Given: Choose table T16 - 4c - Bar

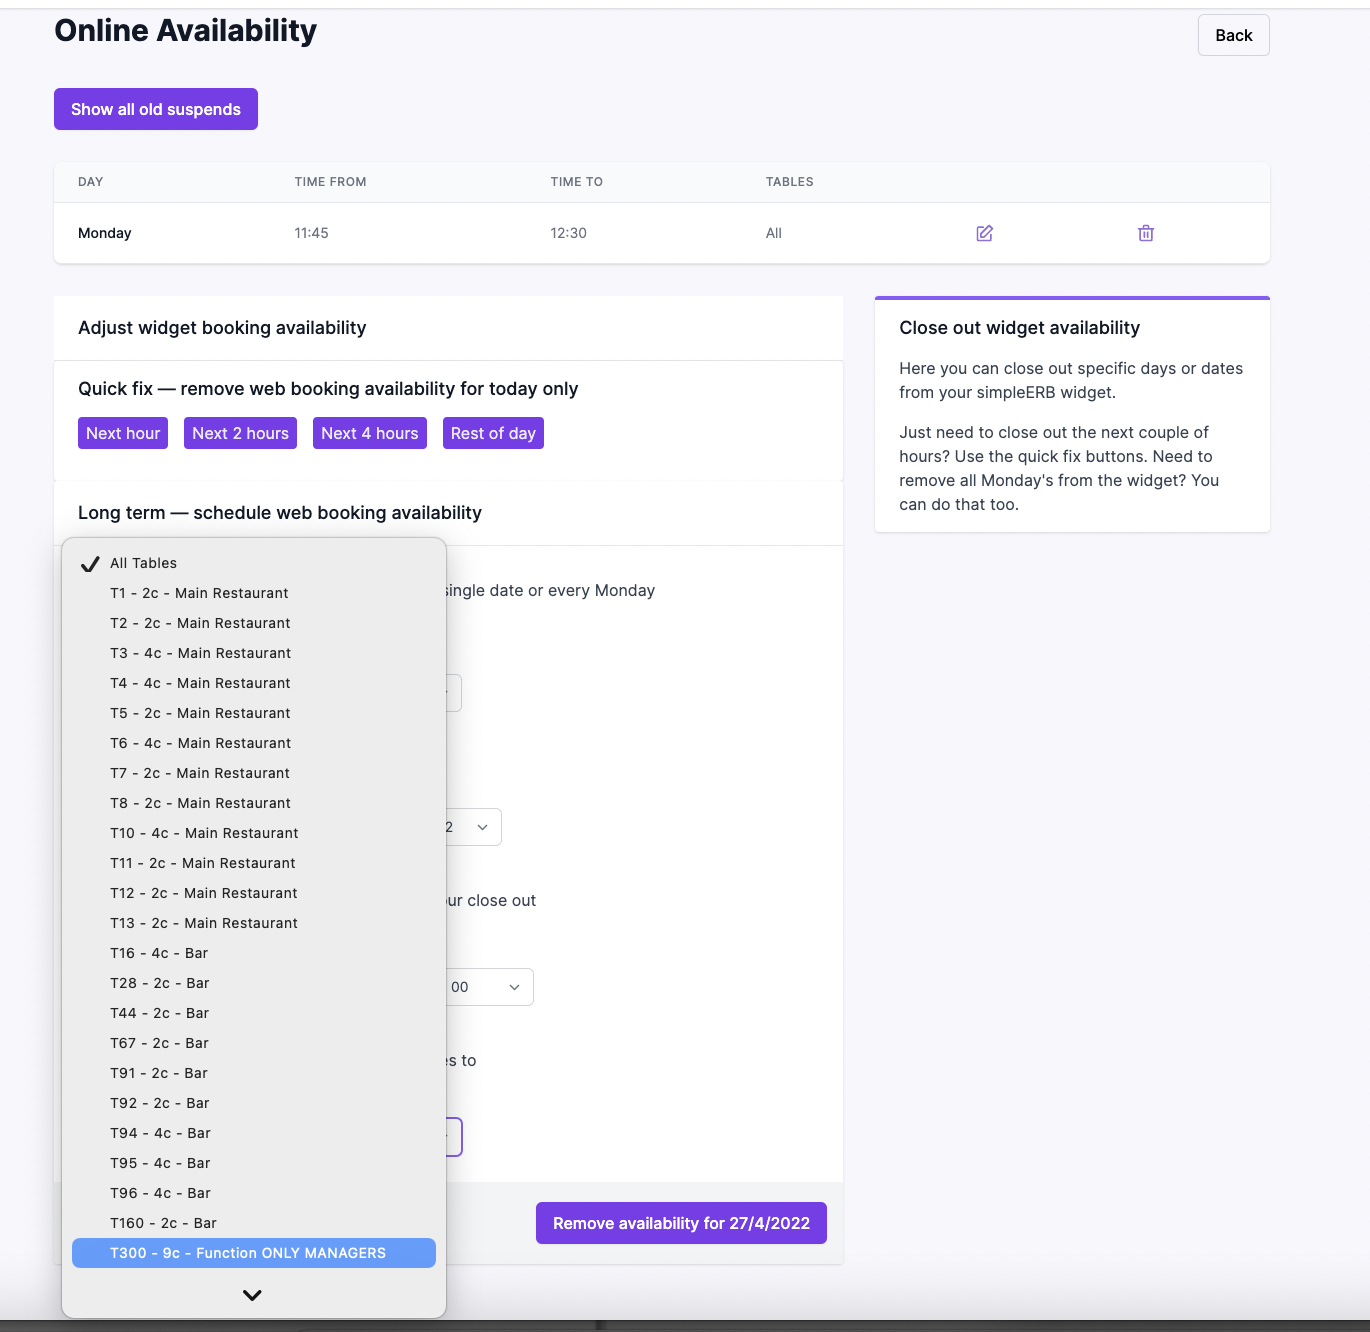Looking at the screenshot, I should click(254, 953).
